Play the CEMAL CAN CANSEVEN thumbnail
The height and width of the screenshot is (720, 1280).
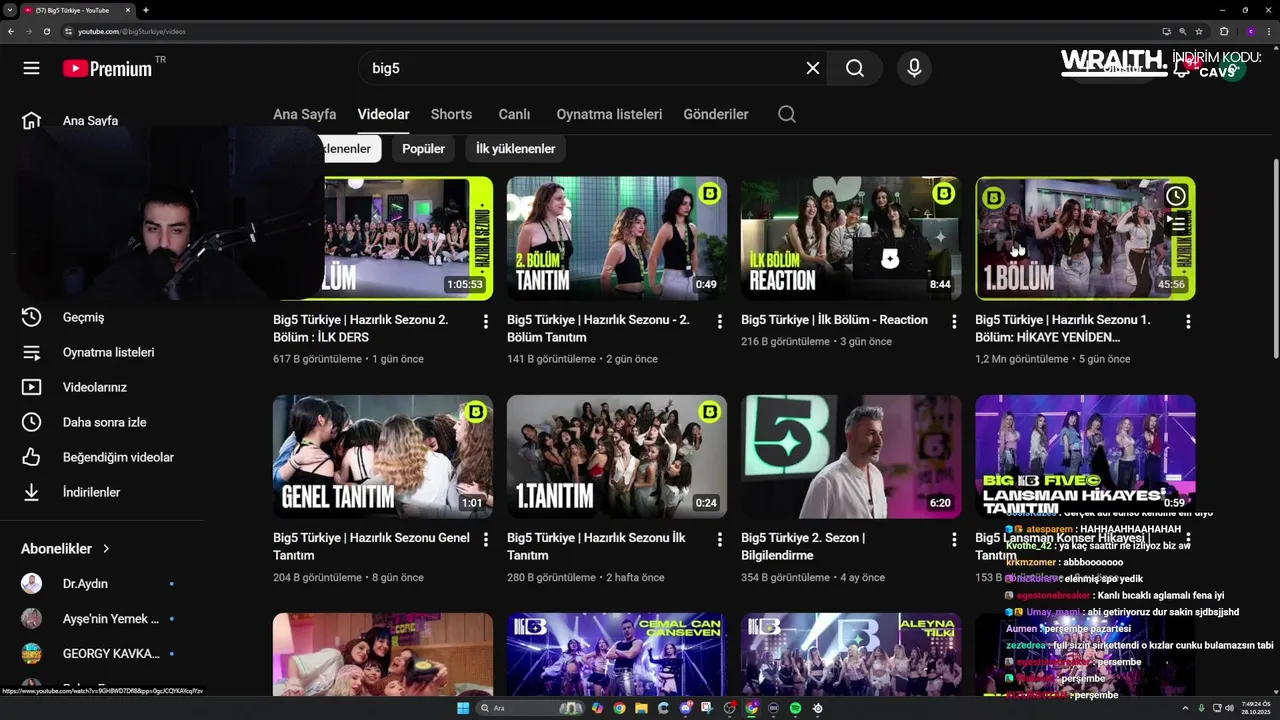(617, 654)
